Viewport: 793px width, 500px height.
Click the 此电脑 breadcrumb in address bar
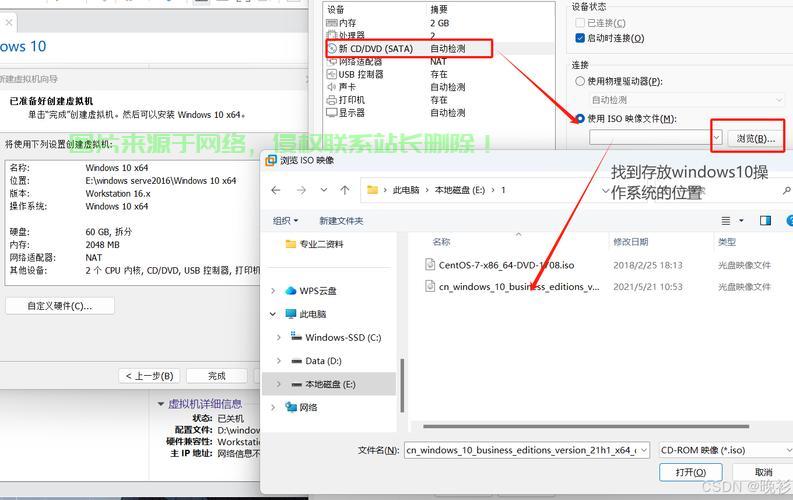coord(406,190)
